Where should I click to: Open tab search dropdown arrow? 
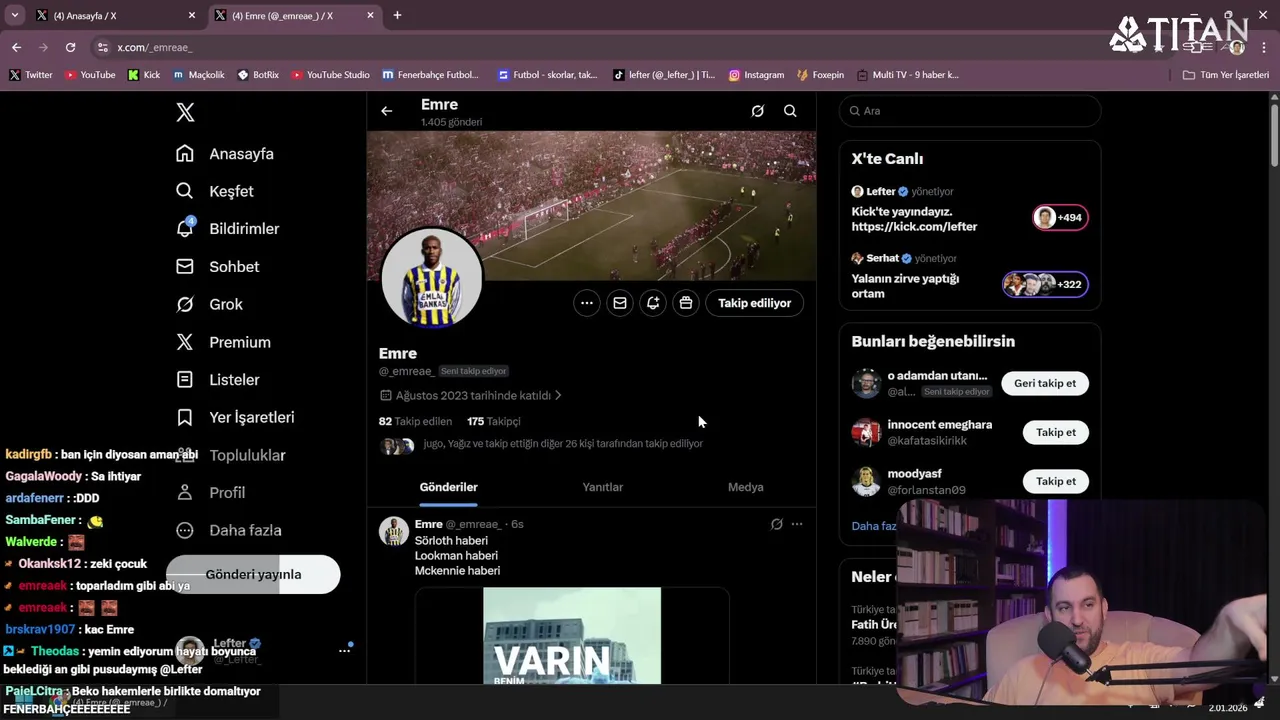[14, 15]
